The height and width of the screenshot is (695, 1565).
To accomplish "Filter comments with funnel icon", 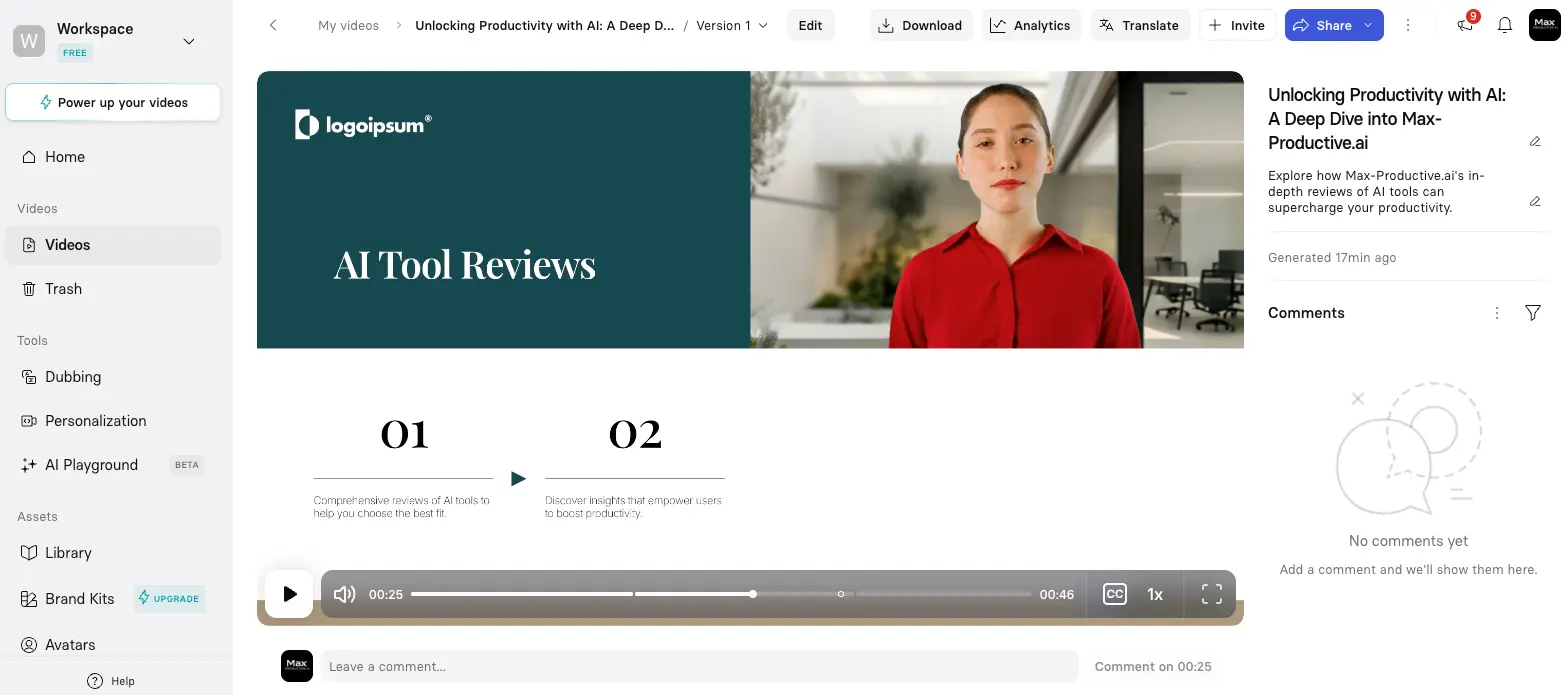I will [1533, 313].
